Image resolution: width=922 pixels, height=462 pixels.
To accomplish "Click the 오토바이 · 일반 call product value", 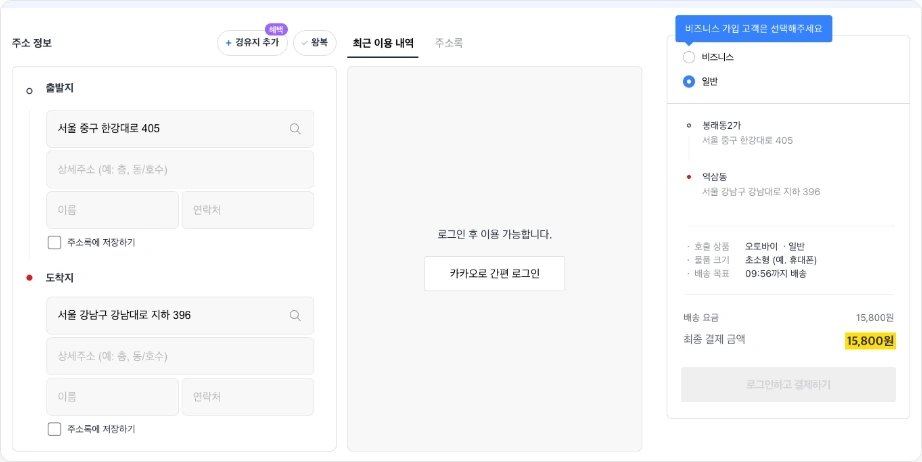I will pyautogui.click(x=774, y=246).
